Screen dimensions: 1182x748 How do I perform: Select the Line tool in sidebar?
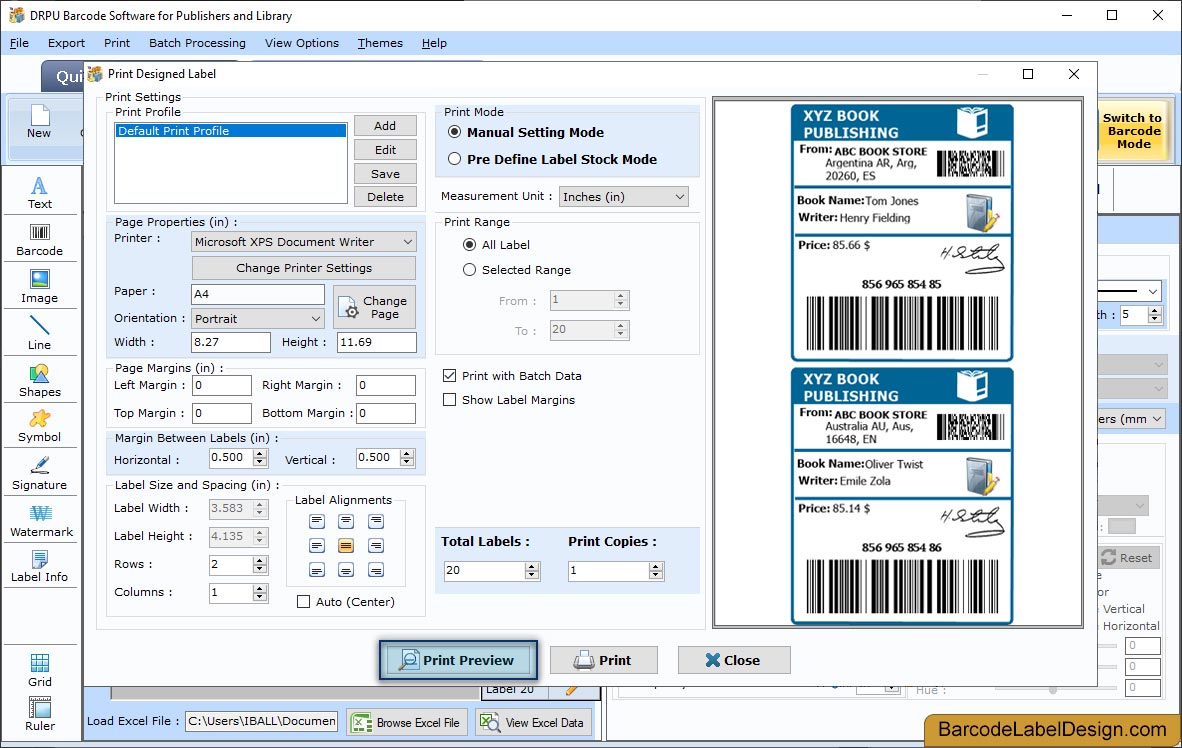click(x=39, y=333)
